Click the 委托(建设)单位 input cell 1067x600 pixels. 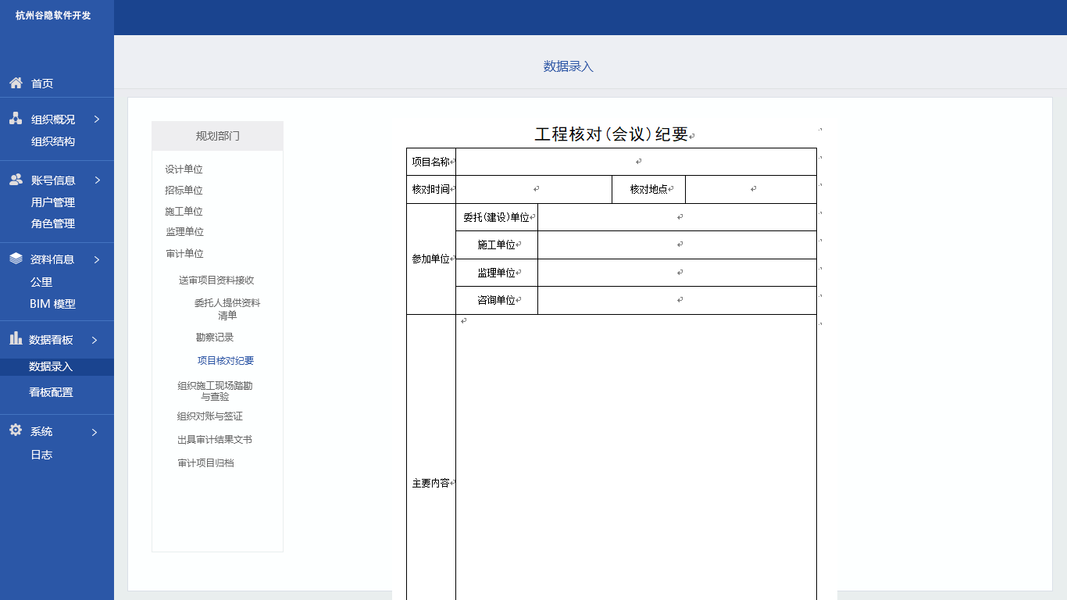point(677,217)
